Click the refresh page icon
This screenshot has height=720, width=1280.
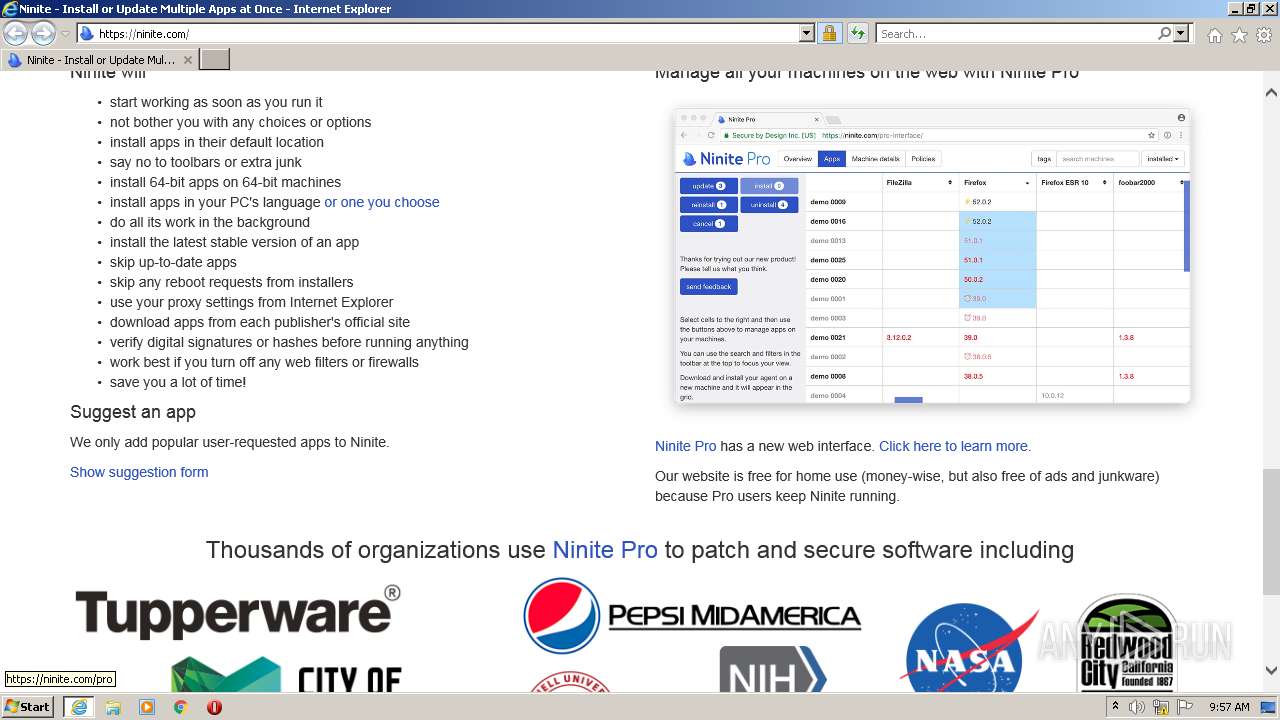(x=857, y=34)
